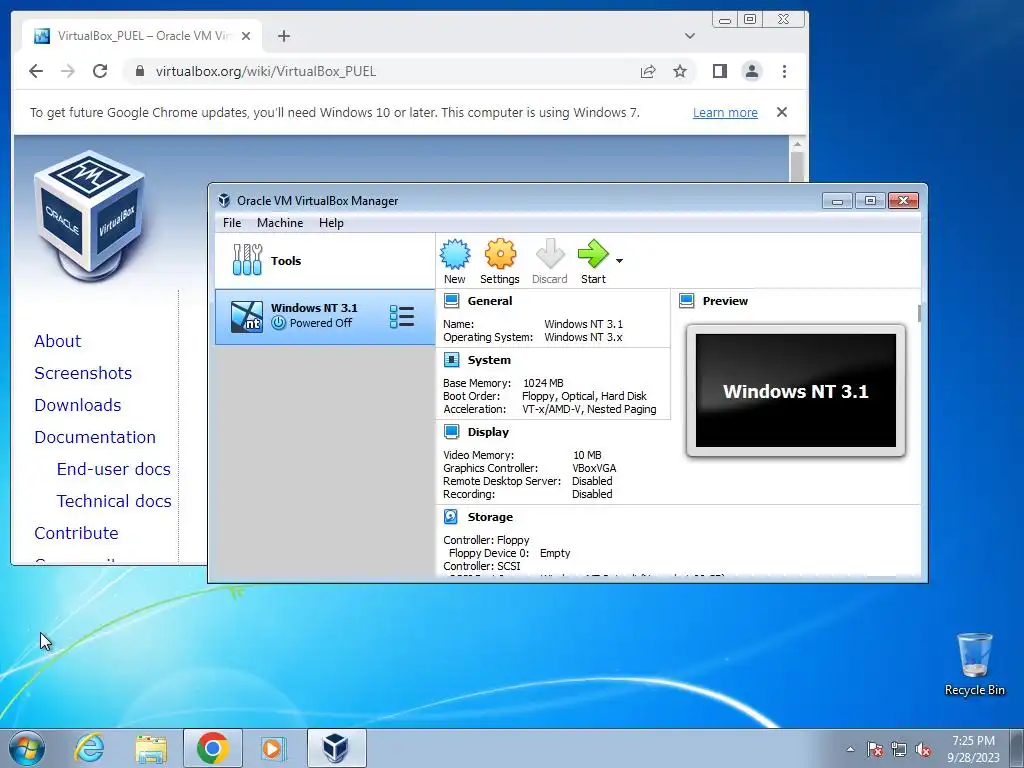
Task: Click the Chrome page scrollbar up arrow
Action: (797, 143)
